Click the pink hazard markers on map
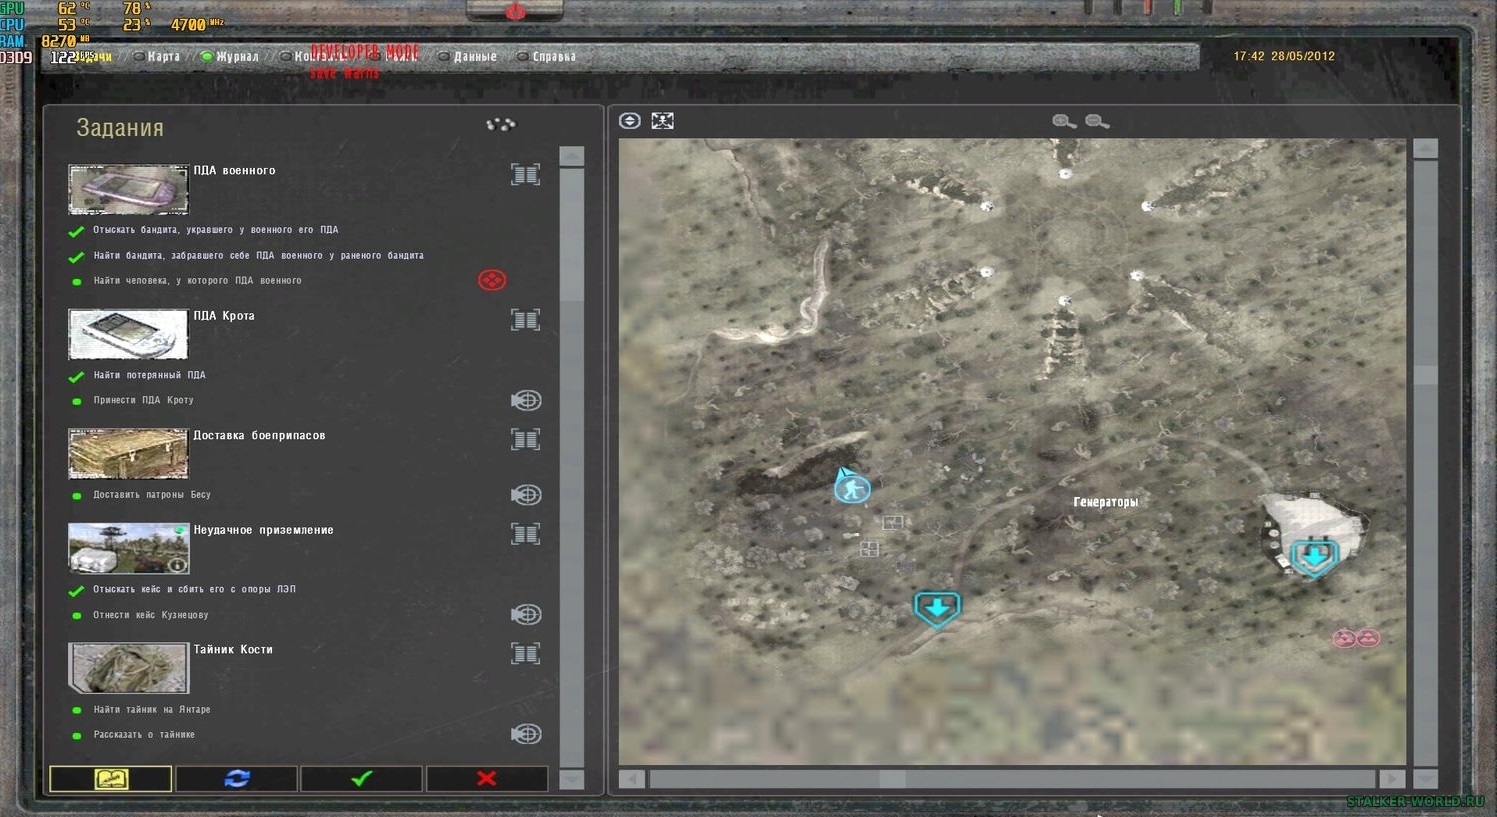 tap(1356, 638)
